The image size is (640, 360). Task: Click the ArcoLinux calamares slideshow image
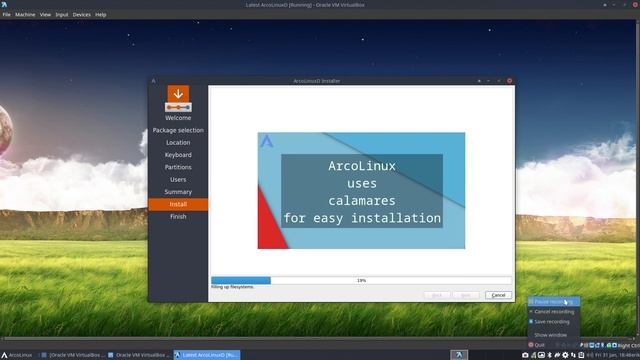[361, 191]
